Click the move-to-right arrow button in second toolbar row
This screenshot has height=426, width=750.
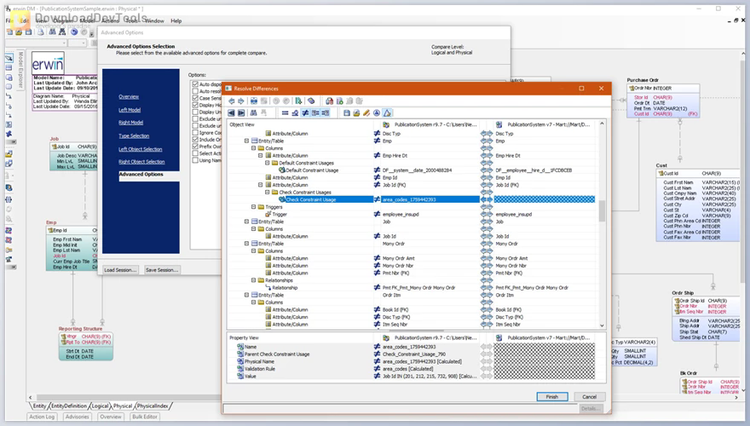pyautogui.click(x=241, y=113)
